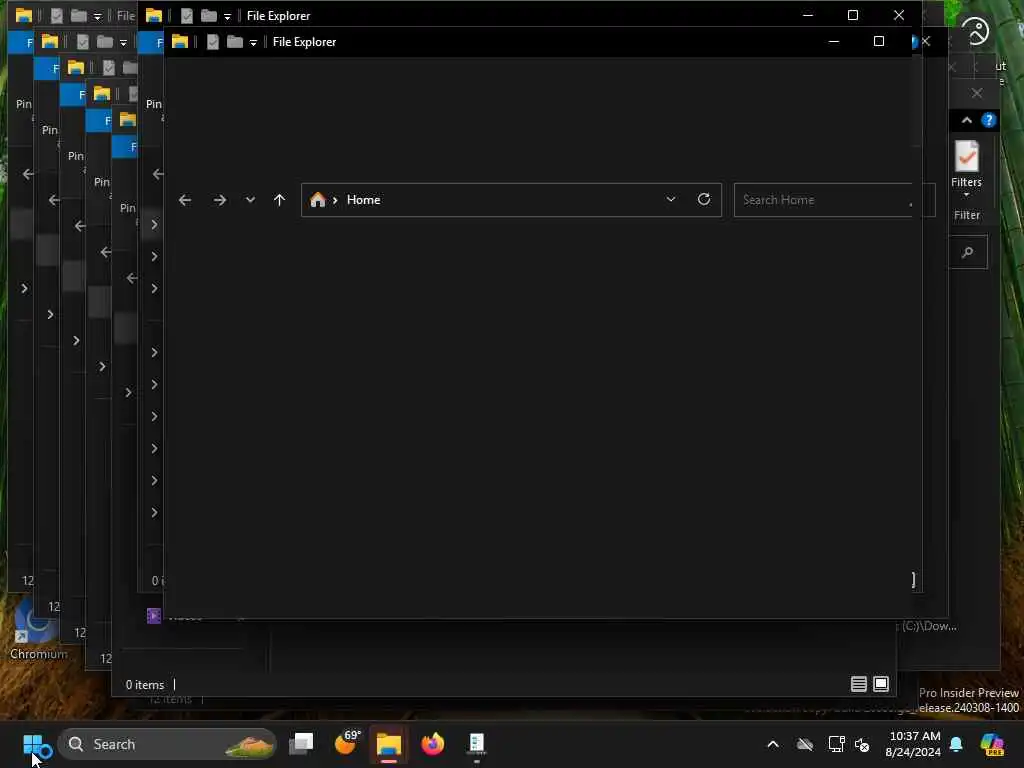The image size is (1024, 768).
Task: Create new folder via front window quick toolbar
Action: click(234, 42)
